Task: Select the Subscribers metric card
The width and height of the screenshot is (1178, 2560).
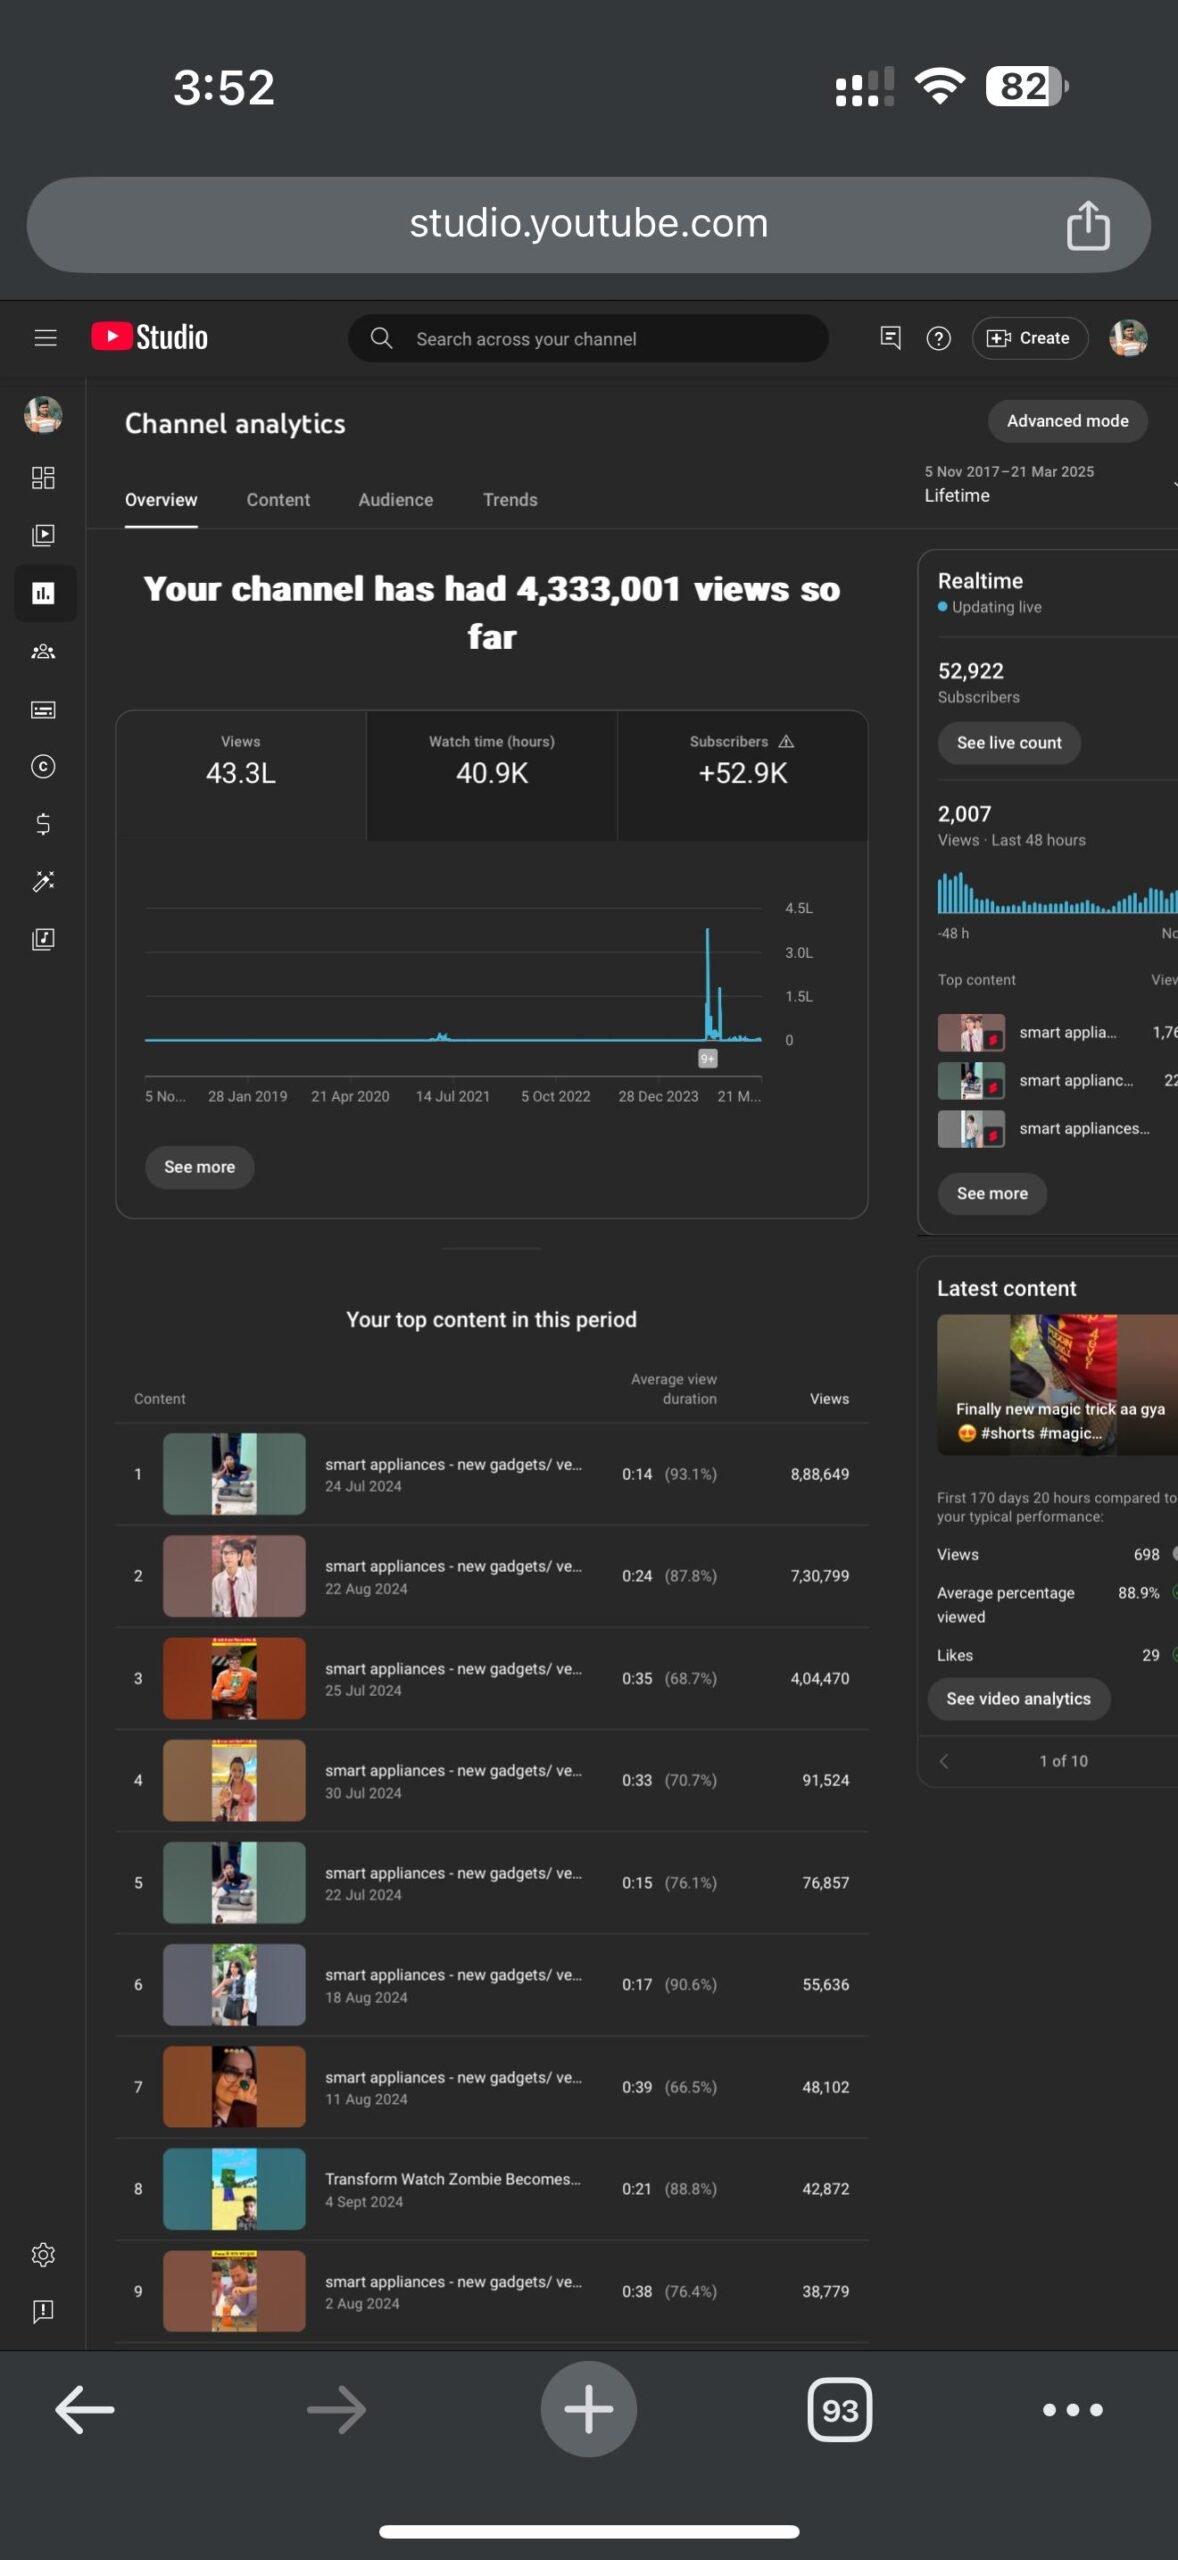Action: [x=742, y=775]
